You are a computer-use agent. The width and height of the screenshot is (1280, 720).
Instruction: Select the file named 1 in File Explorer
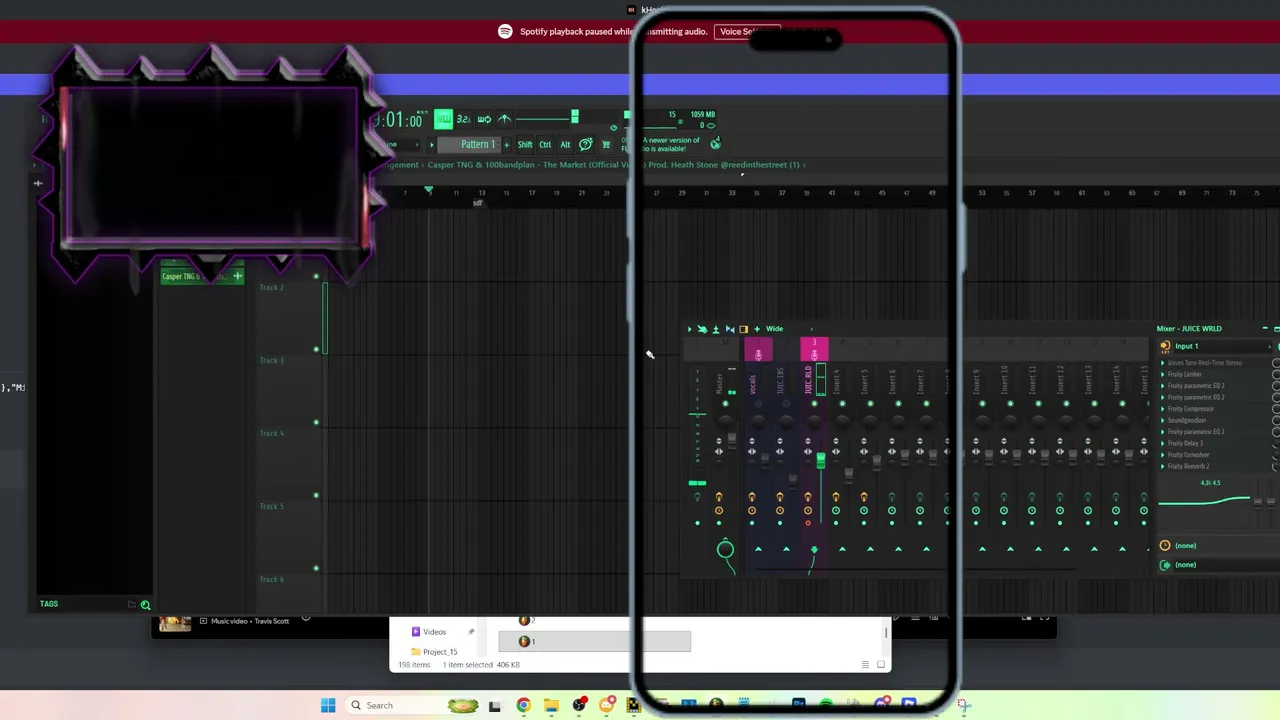[x=594, y=641]
